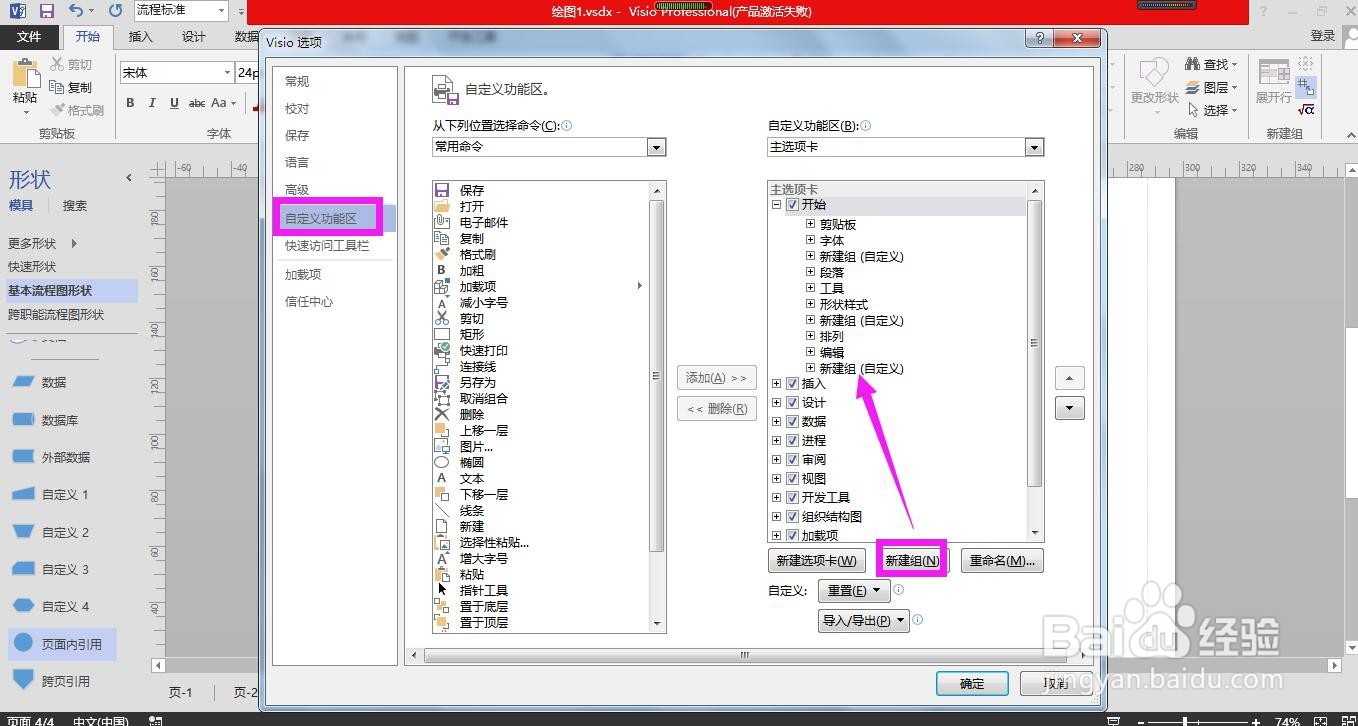The width and height of the screenshot is (1358, 726).
Task: Click the Select pointer icon in ribbon
Action: click(1192, 110)
